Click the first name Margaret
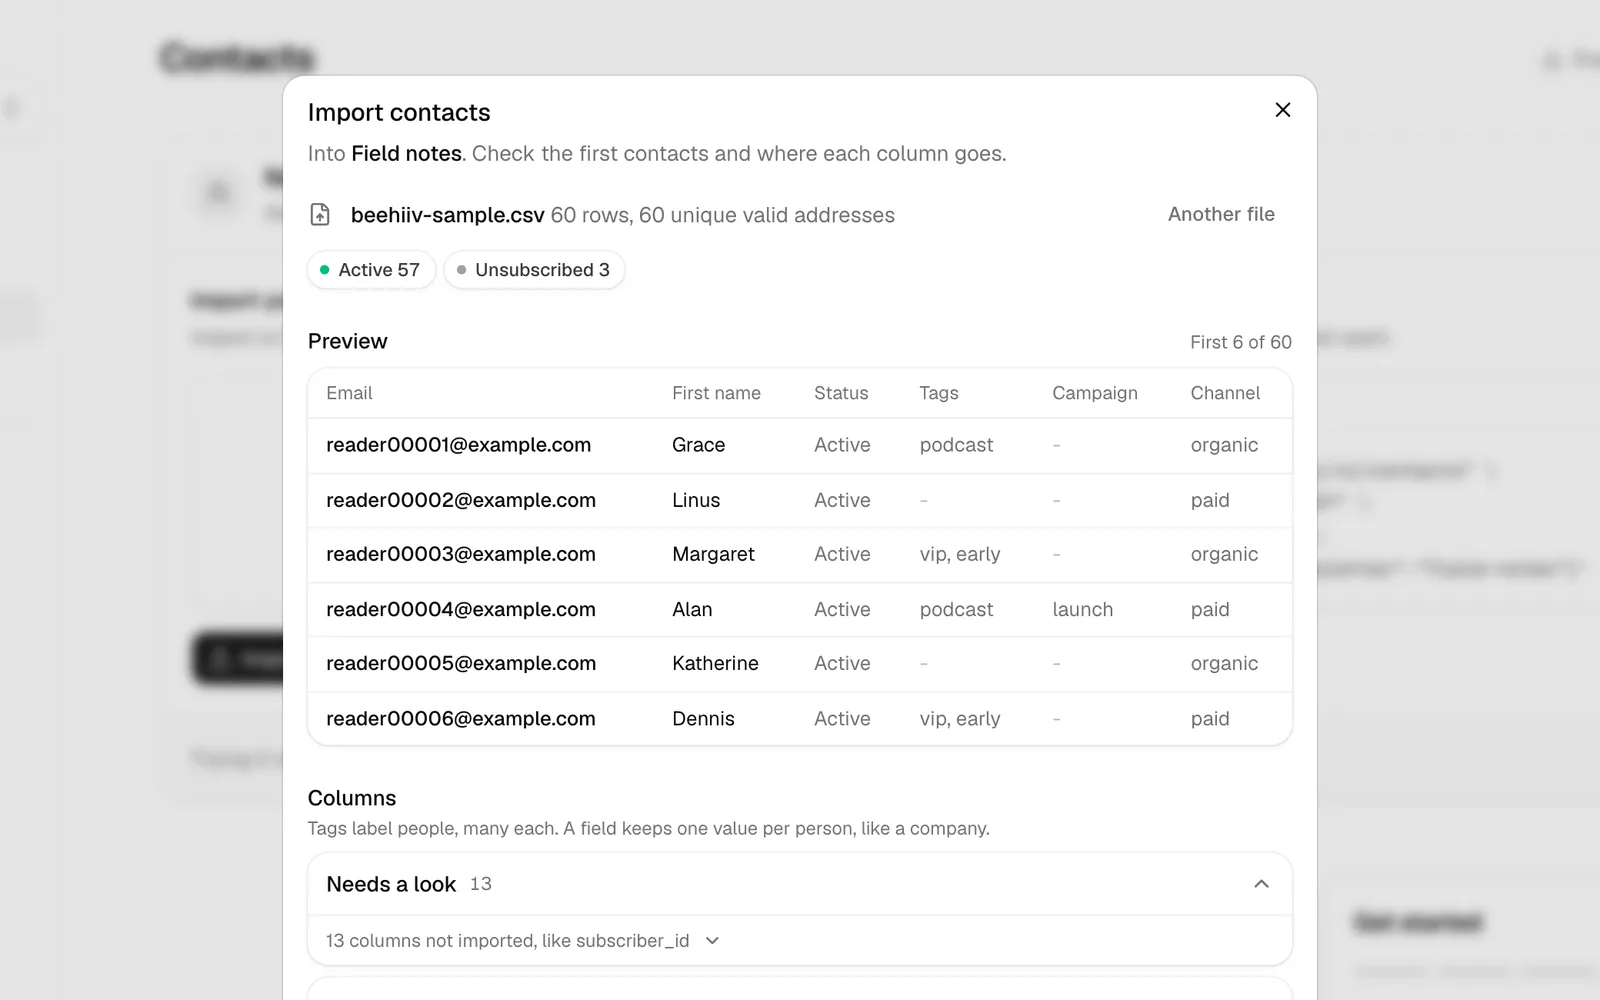 coord(713,554)
